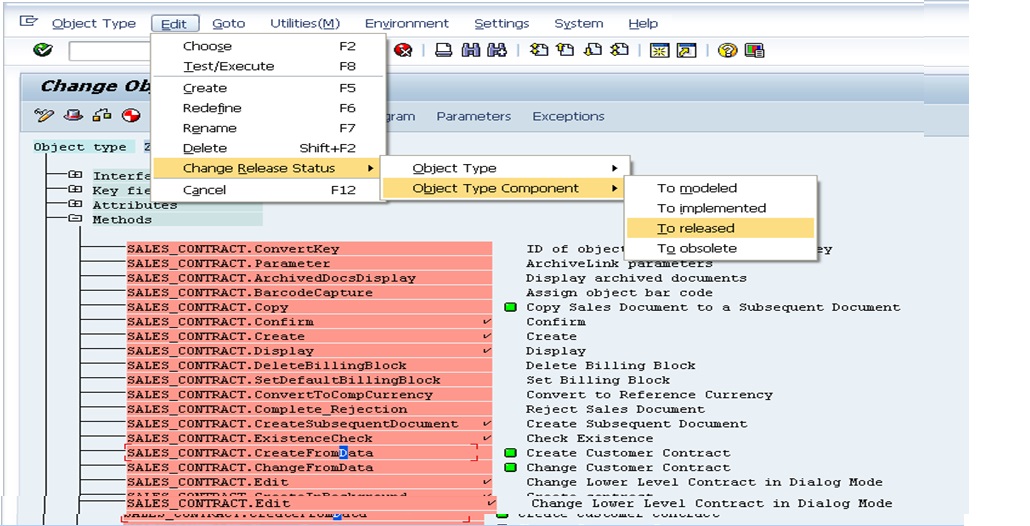Viewport: 1030px width, 526px height.
Task: Choose To released status
Action: [721, 229]
